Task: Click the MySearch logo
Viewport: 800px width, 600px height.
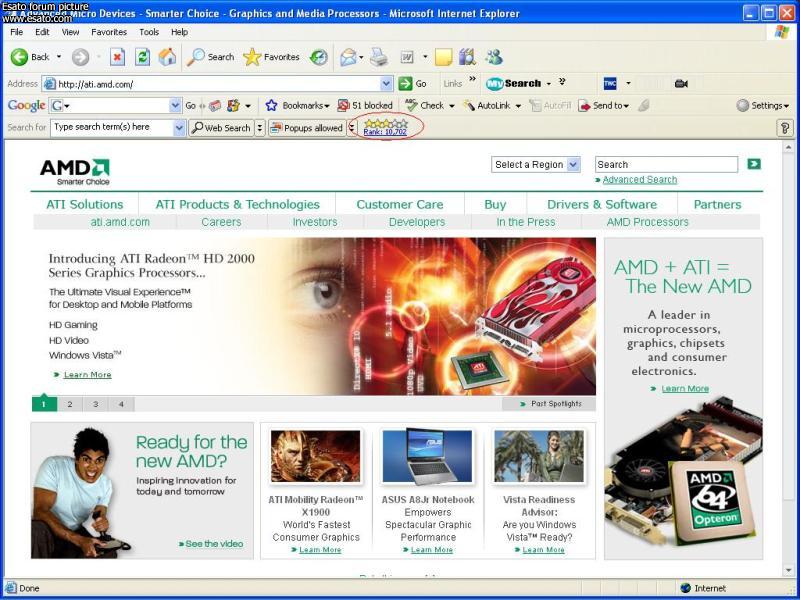Action: click(513, 84)
